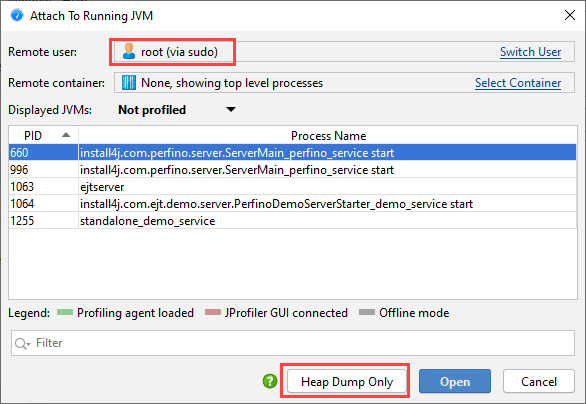586x404 pixels.
Task: Select process row with PID 660
Action: coord(293,152)
